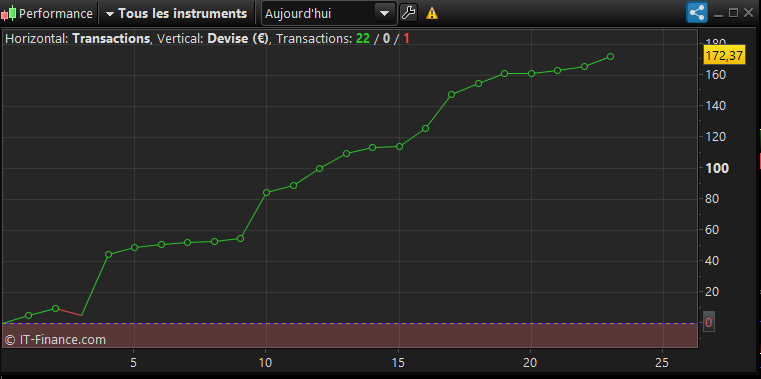Close the Performance window

pyautogui.click(x=748, y=14)
